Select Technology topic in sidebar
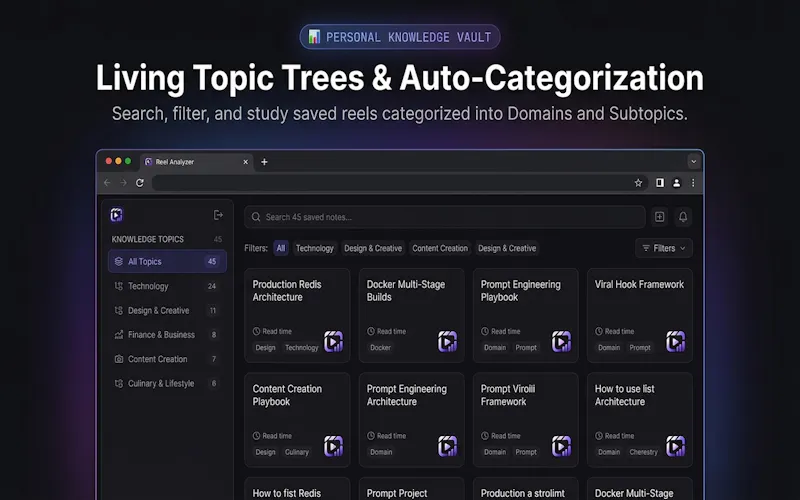800x500 pixels. pos(167,286)
